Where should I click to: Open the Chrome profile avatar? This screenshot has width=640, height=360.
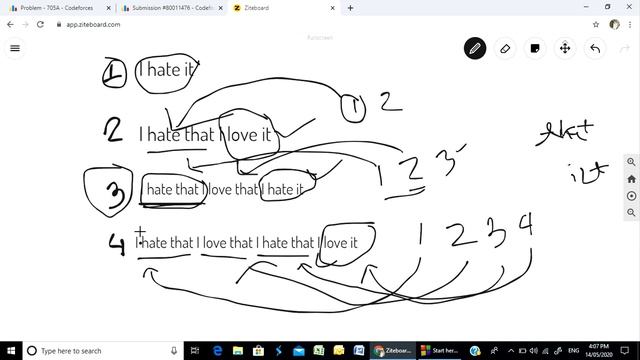[x=614, y=24]
